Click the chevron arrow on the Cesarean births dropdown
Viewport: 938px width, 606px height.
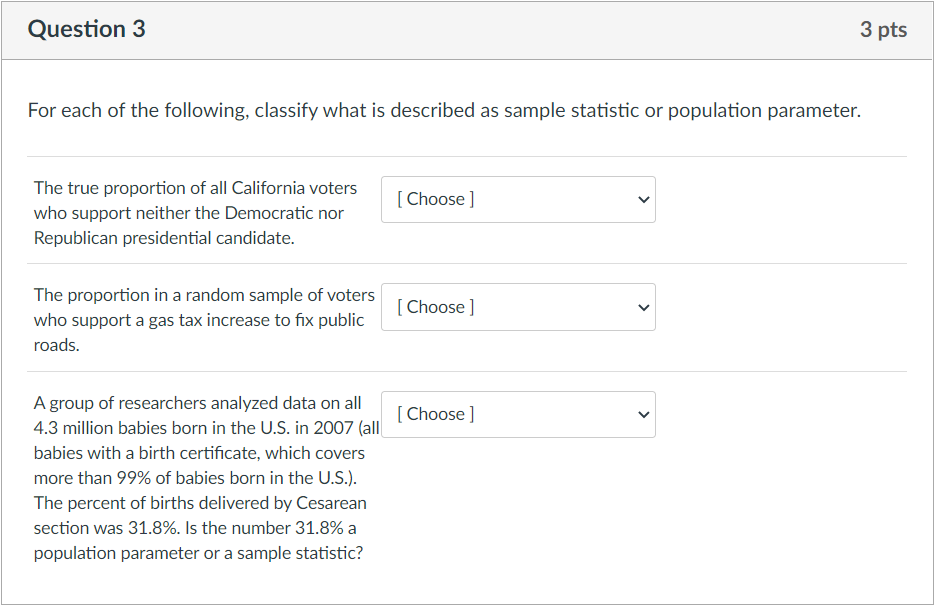coord(644,414)
